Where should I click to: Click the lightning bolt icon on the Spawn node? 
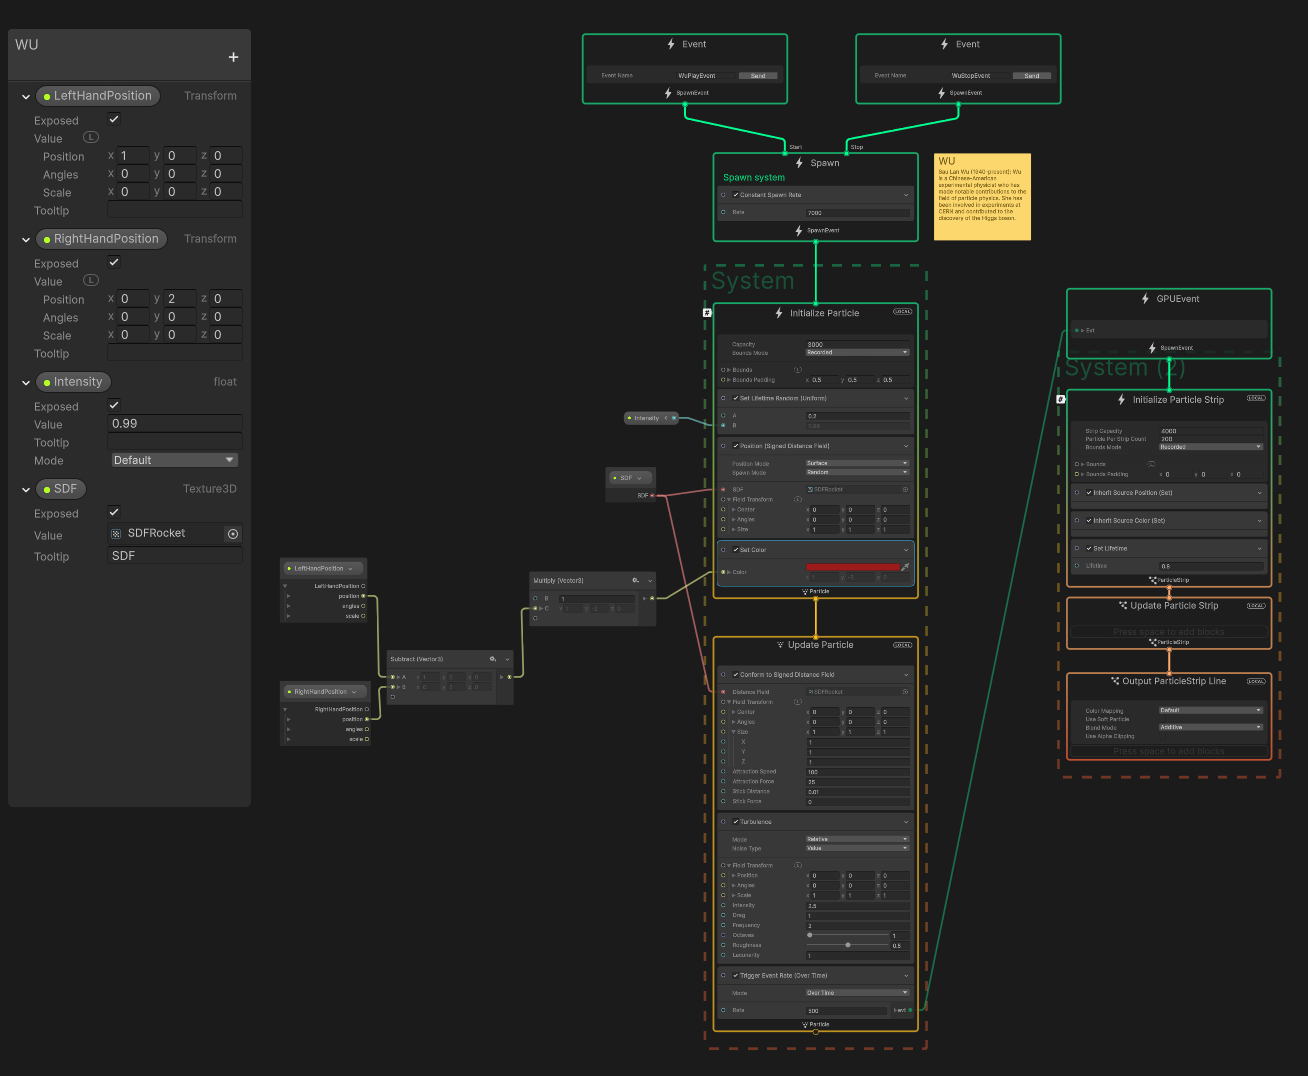[799, 162]
